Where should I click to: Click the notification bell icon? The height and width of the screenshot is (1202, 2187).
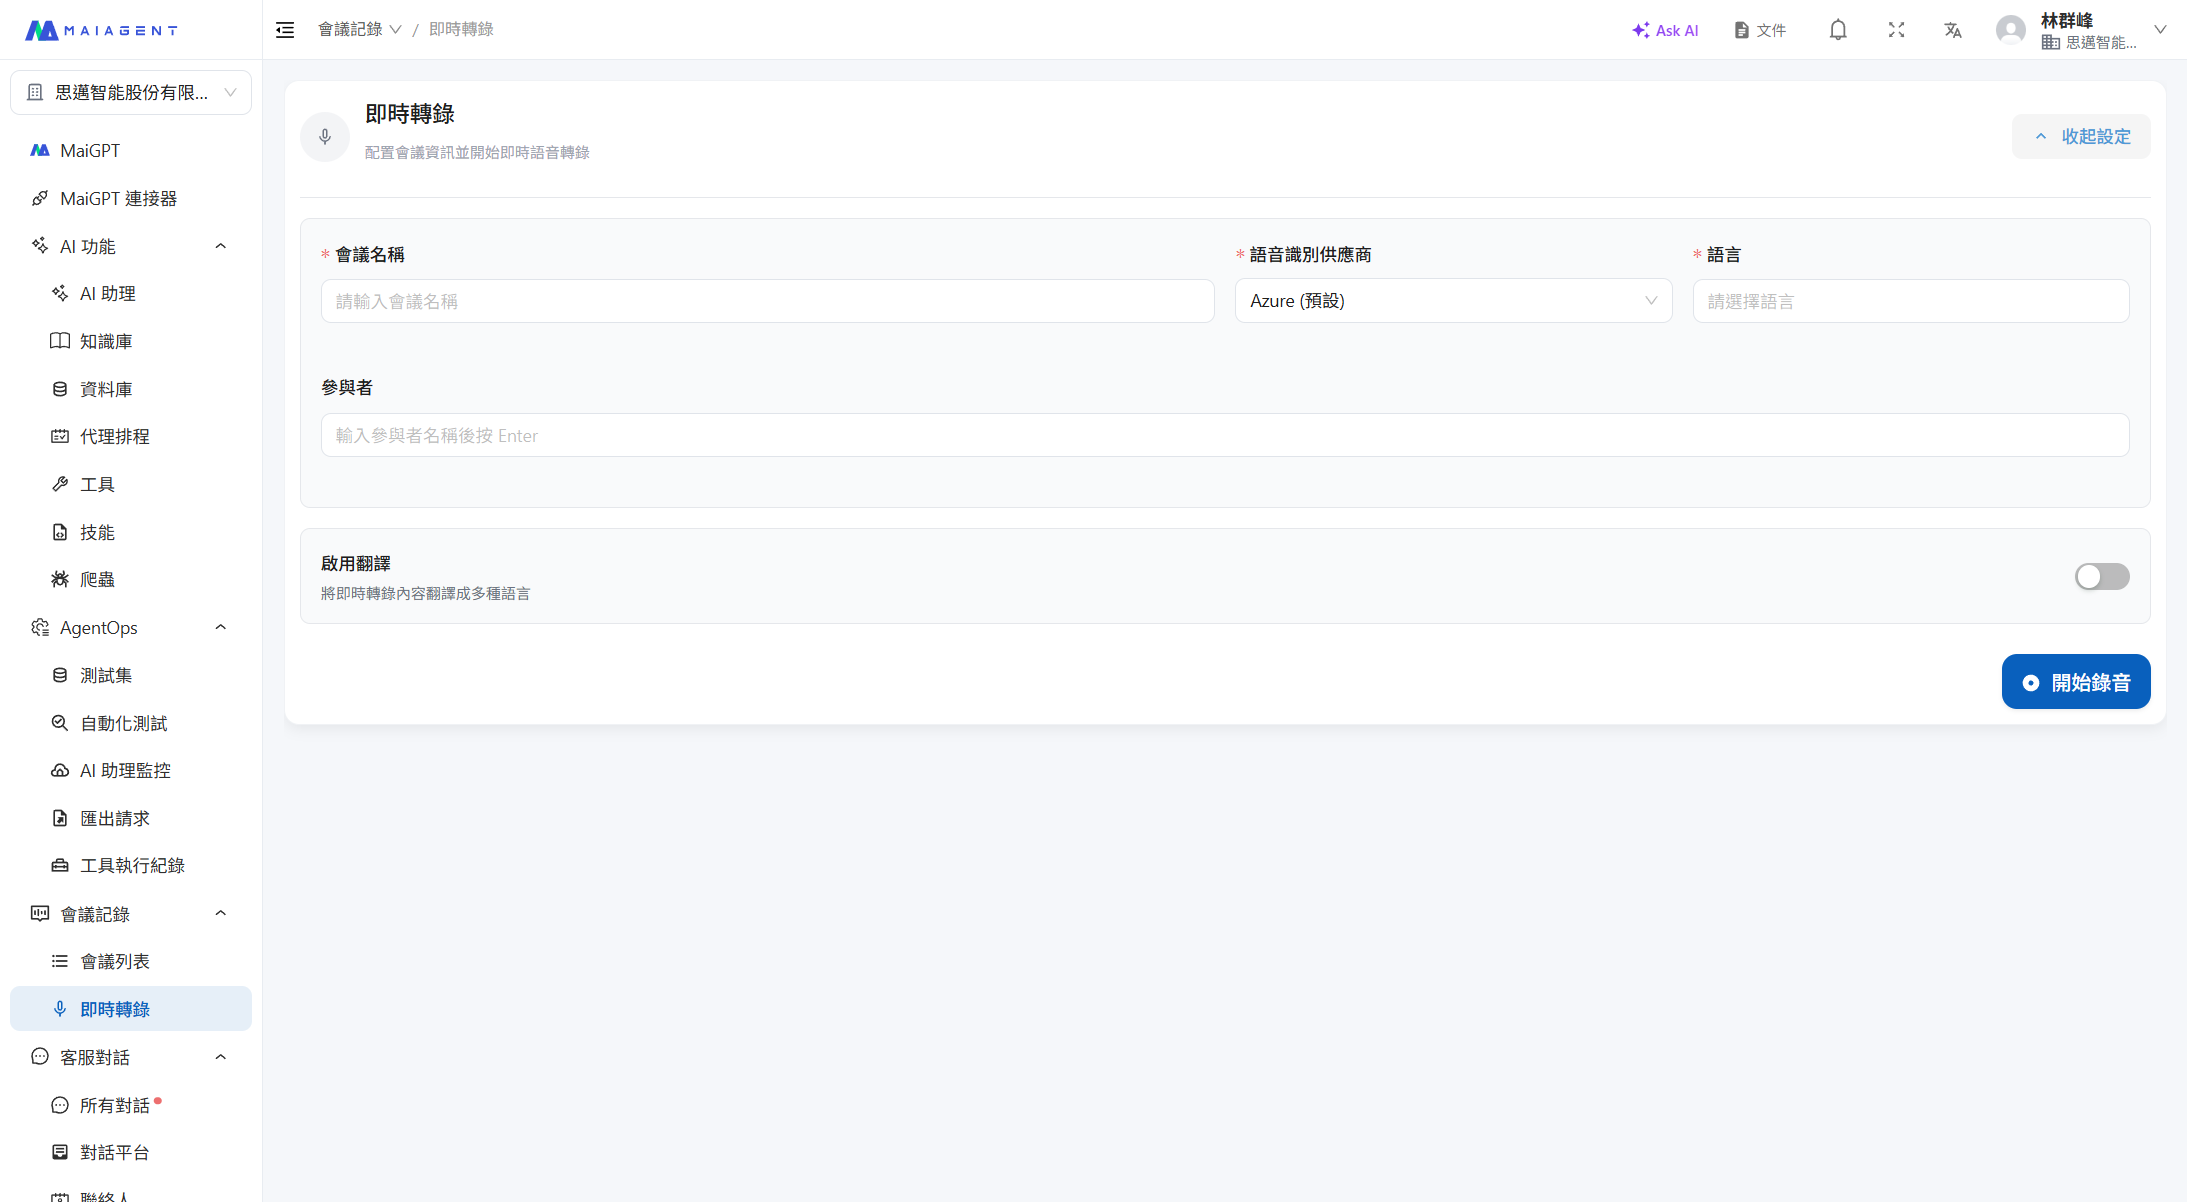(1838, 30)
